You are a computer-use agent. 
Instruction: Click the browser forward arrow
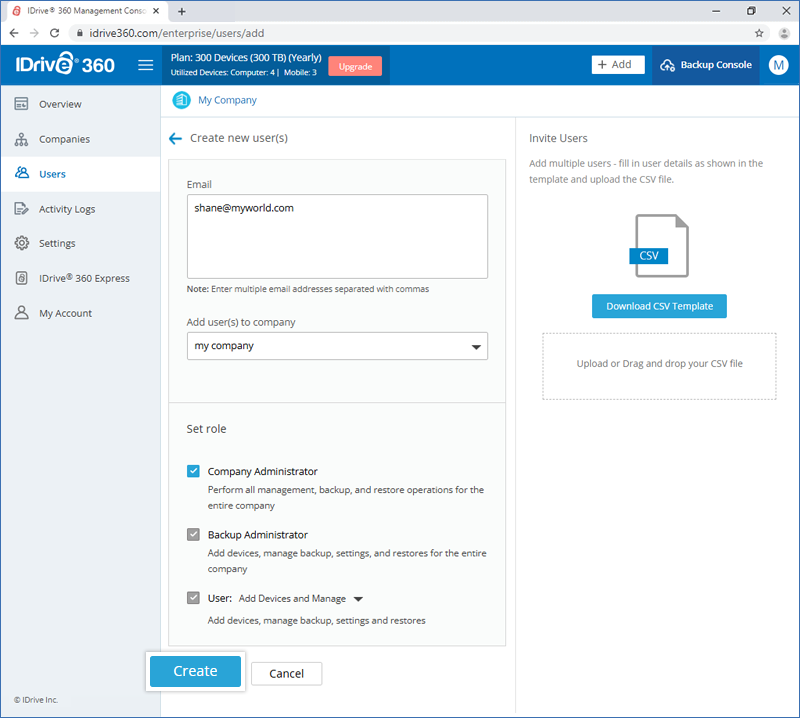34,33
